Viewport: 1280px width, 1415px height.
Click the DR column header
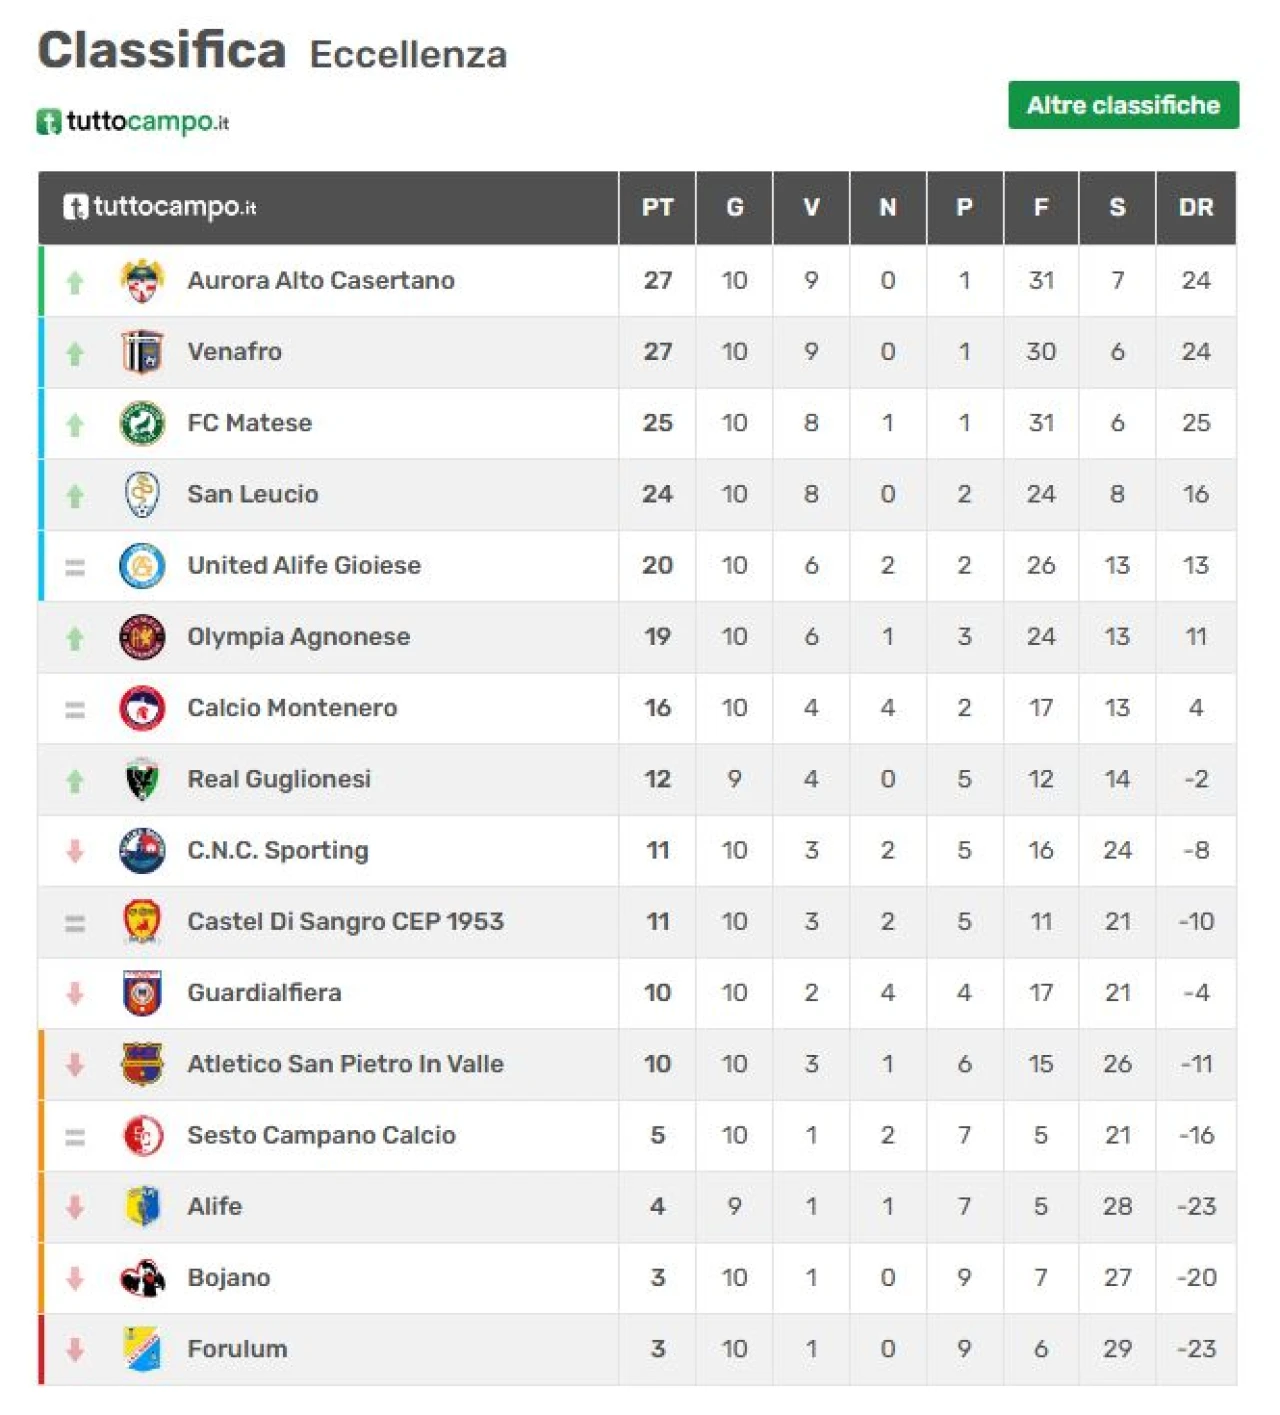point(1196,208)
